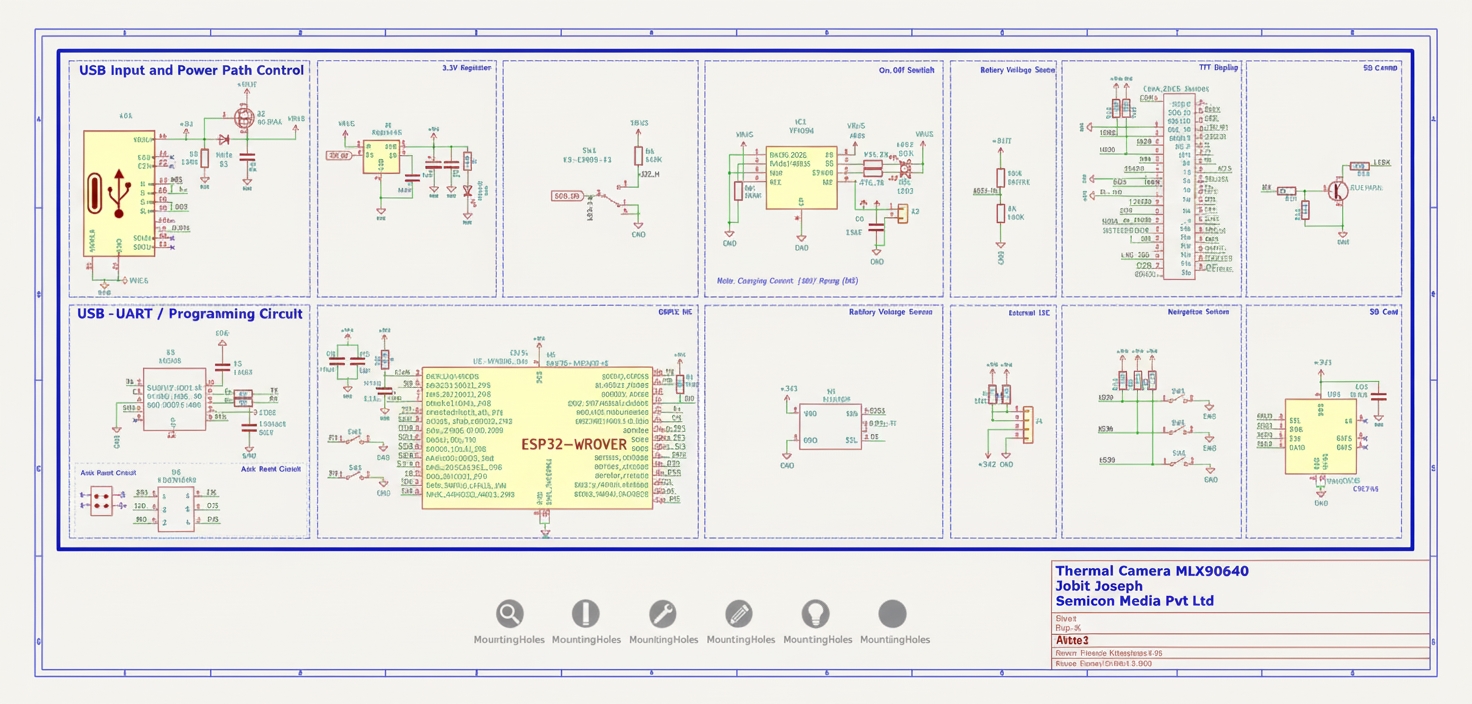
Task: Click the USB trident symbol in the connector
Action: tap(119, 192)
